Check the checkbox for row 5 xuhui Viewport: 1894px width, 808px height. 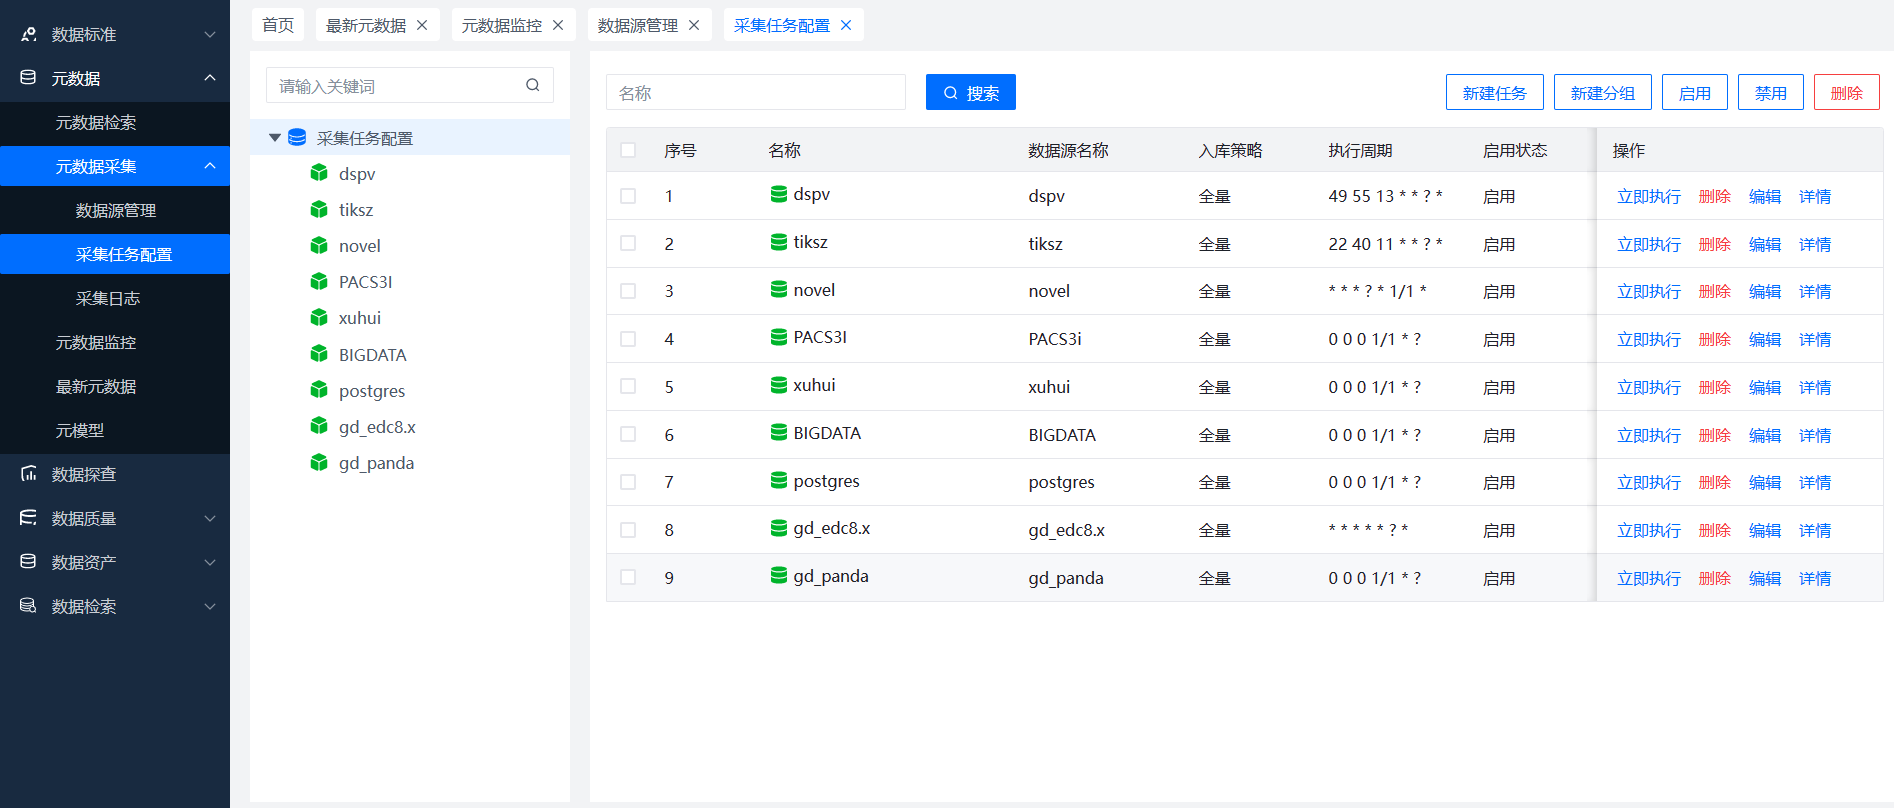(628, 386)
